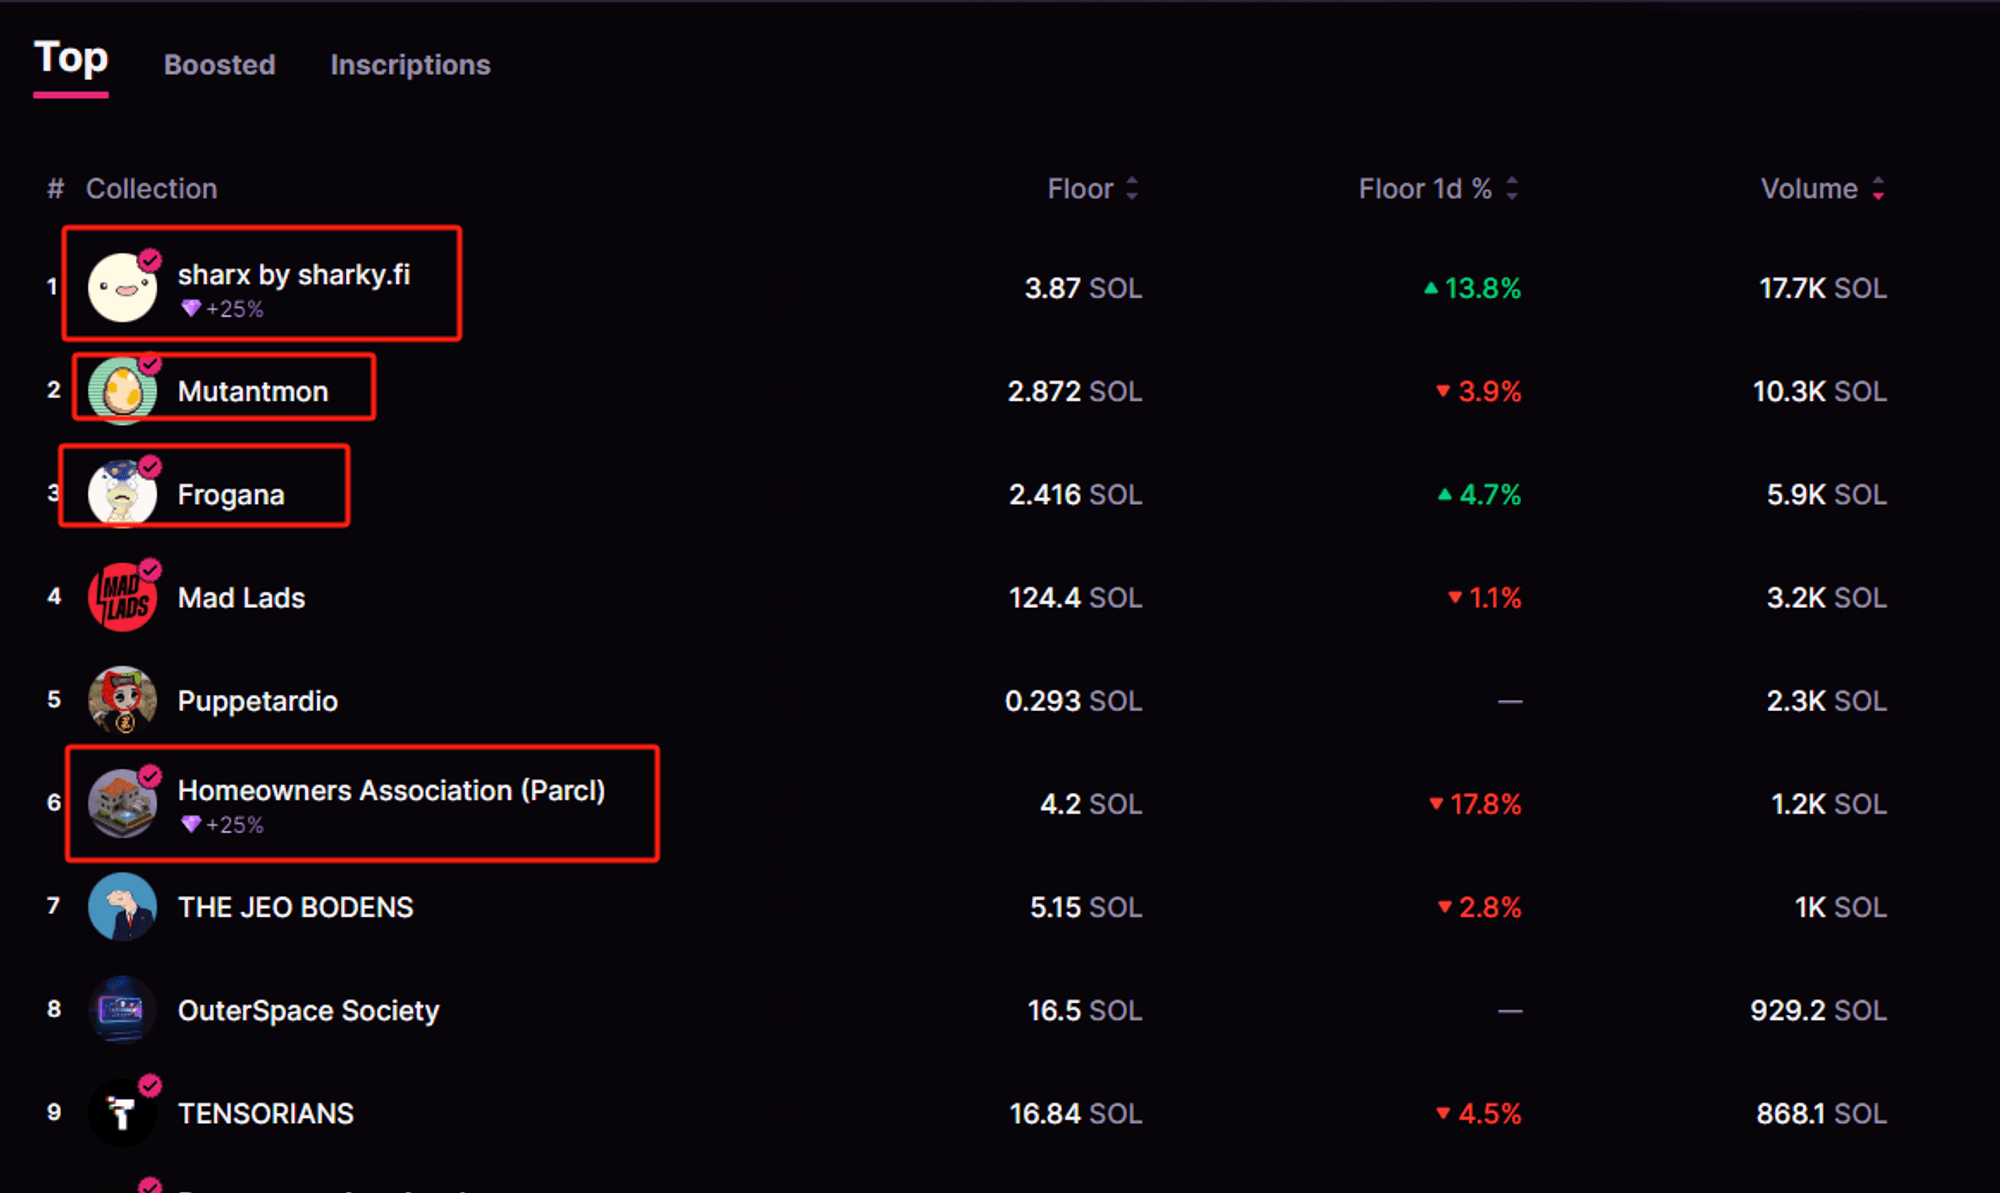Click verified badge on Mad Lads

coord(150,569)
